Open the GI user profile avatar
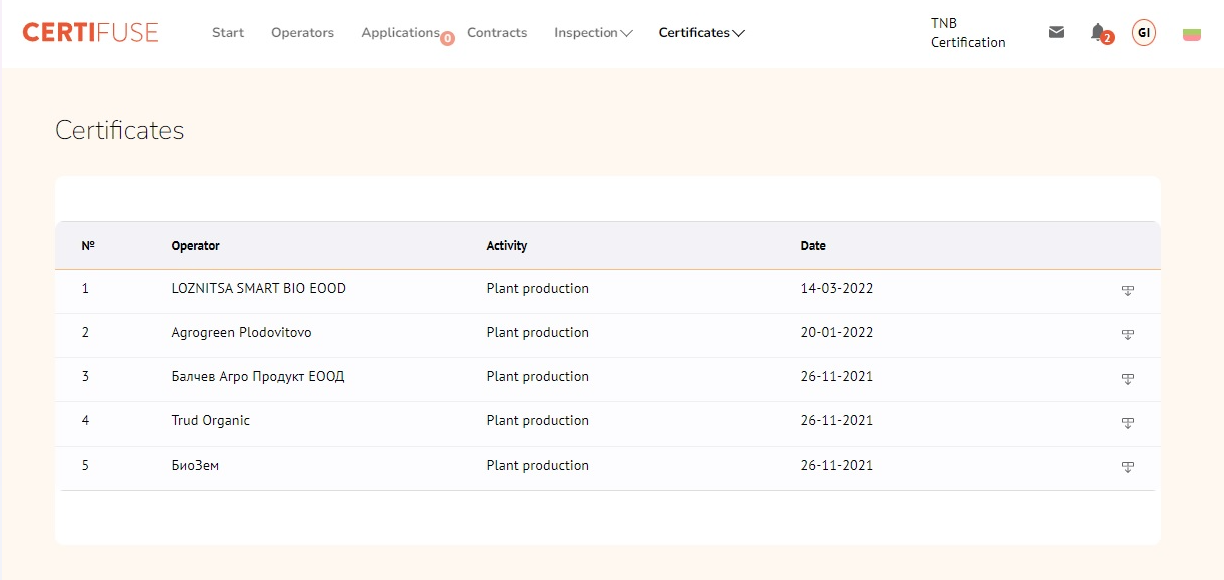The height and width of the screenshot is (580, 1224). (1143, 33)
